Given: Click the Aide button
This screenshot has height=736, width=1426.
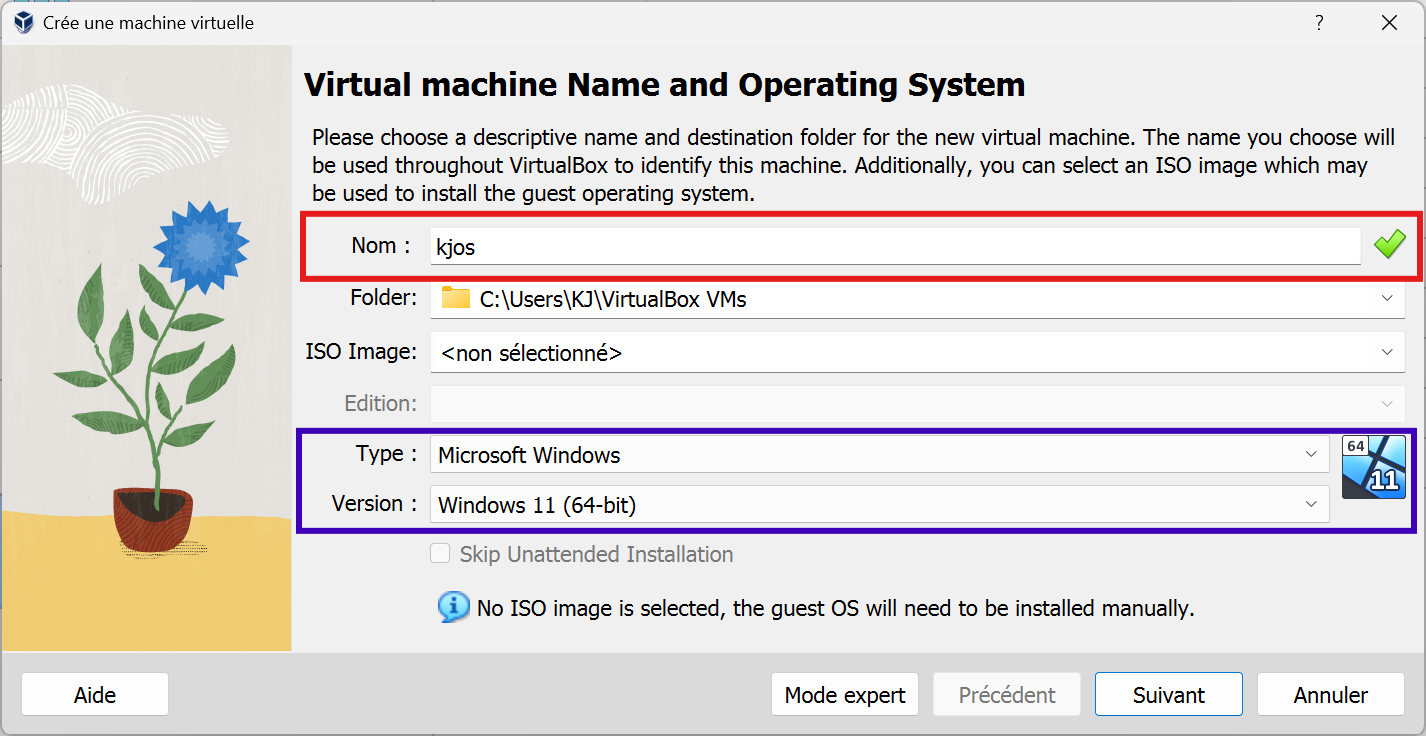Looking at the screenshot, I should point(95,695).
